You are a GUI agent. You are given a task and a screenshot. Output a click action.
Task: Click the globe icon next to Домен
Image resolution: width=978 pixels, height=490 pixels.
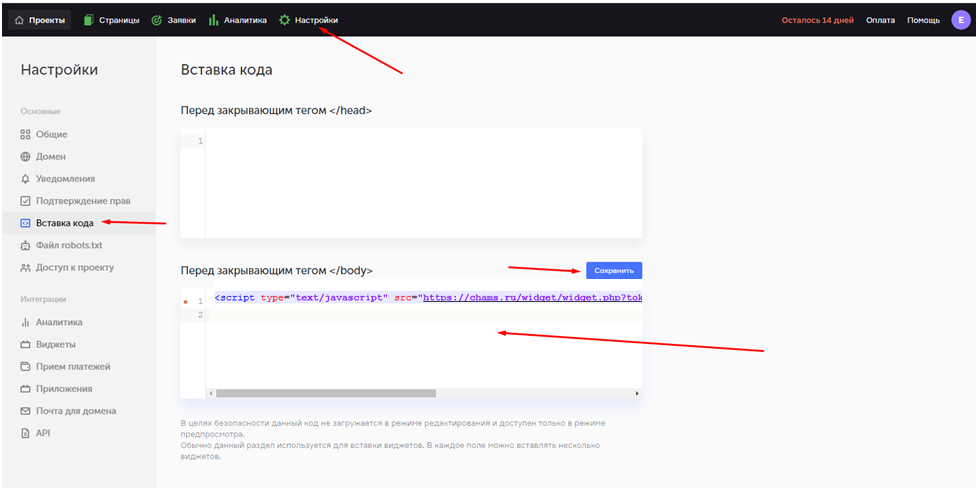[26, 157]
